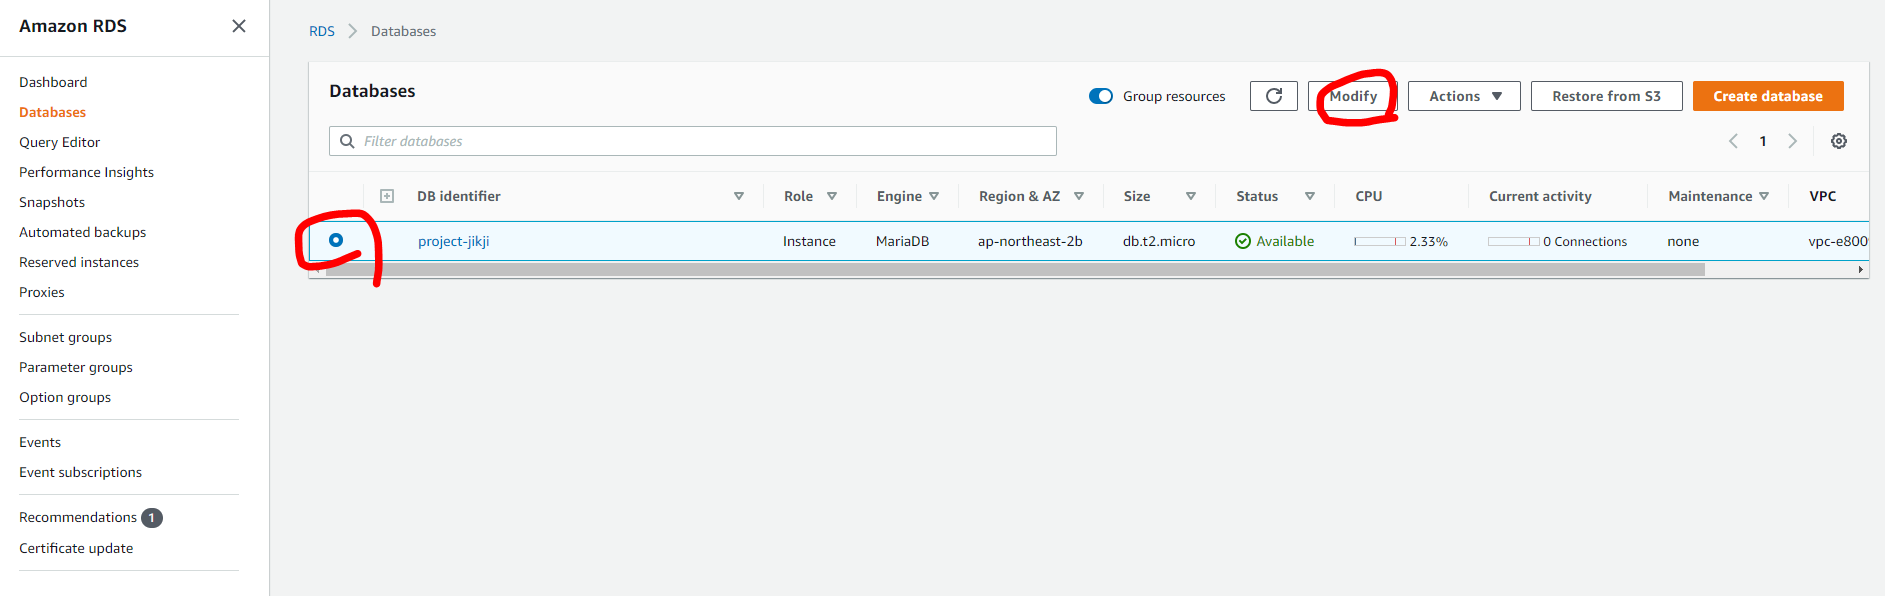
Task: Open Automated backups in sidebar
Action: pos(82,232)
